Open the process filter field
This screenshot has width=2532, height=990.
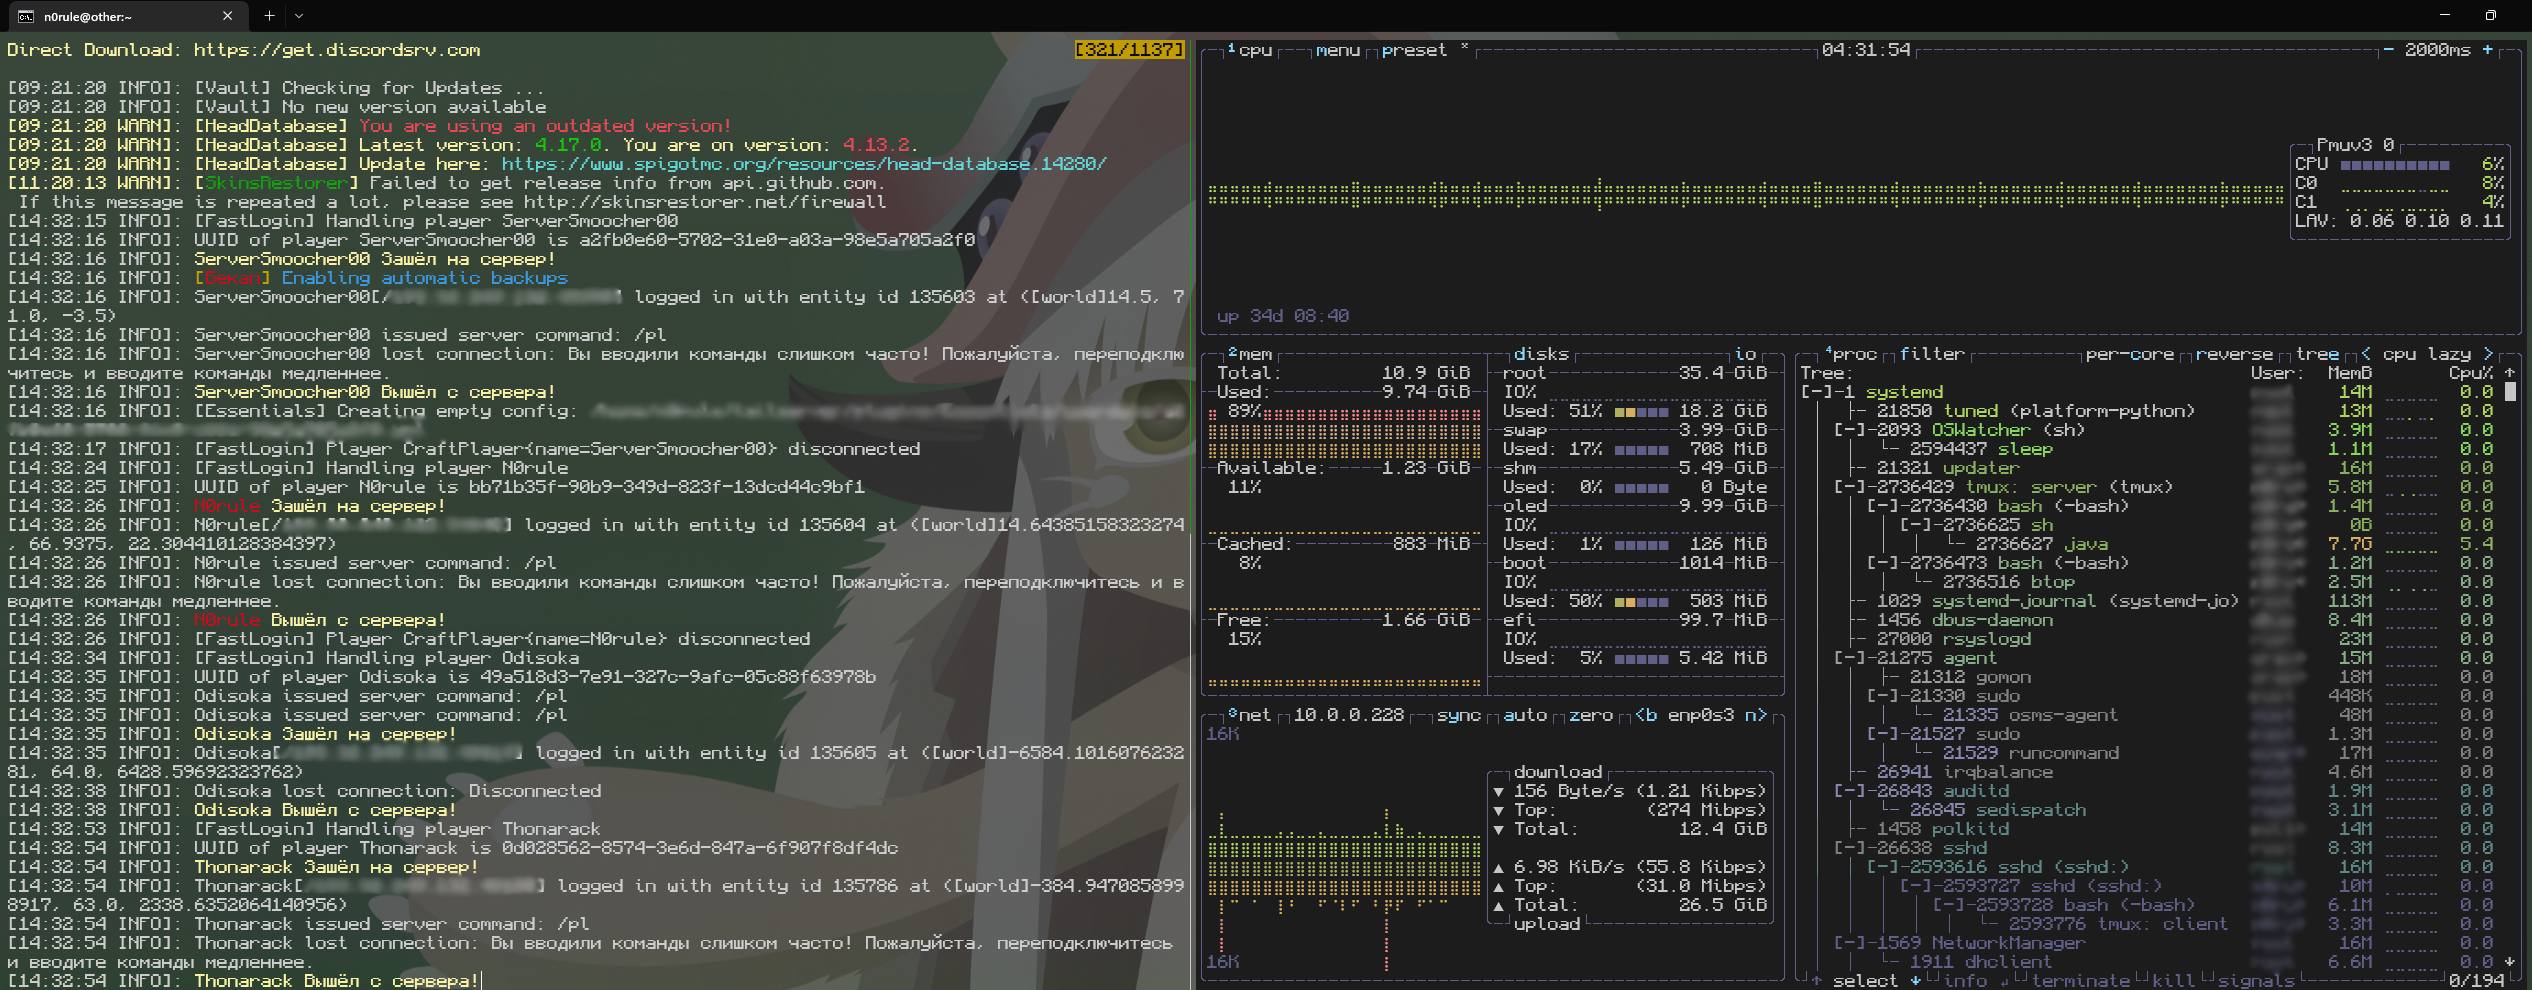coord(1932,354)
